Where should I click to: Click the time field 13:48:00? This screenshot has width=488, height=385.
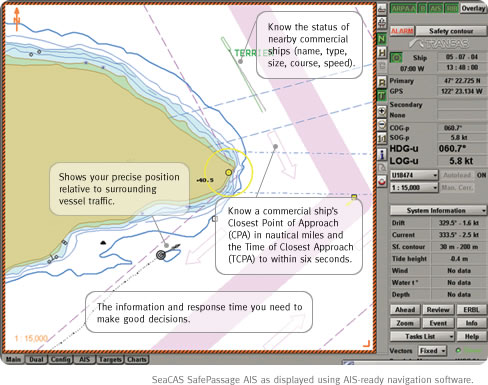462,67
